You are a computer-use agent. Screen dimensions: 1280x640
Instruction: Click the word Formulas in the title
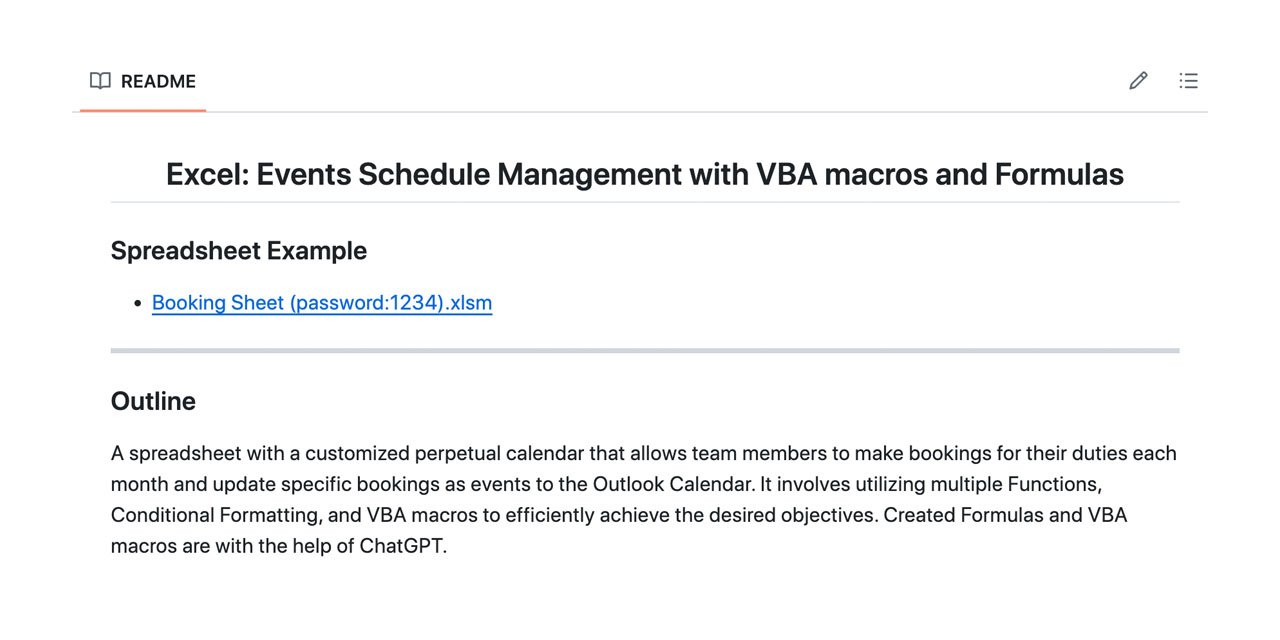click(1059, 174)
